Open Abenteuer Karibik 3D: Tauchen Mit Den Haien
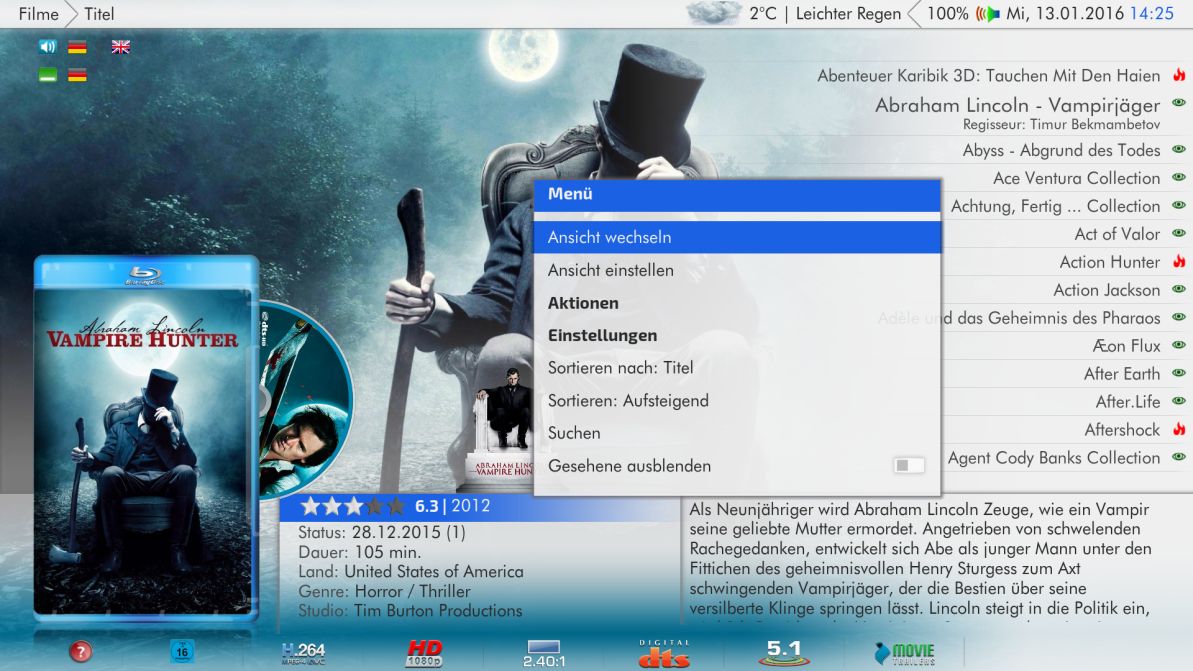This screenshot has height=671, width=1193. 988,75
